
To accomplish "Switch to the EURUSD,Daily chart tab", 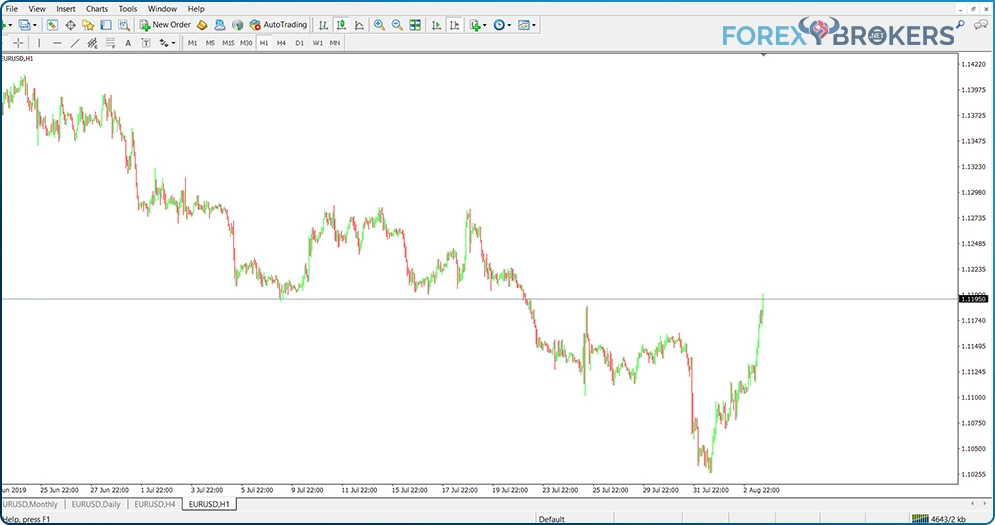I will coord(96,504).
